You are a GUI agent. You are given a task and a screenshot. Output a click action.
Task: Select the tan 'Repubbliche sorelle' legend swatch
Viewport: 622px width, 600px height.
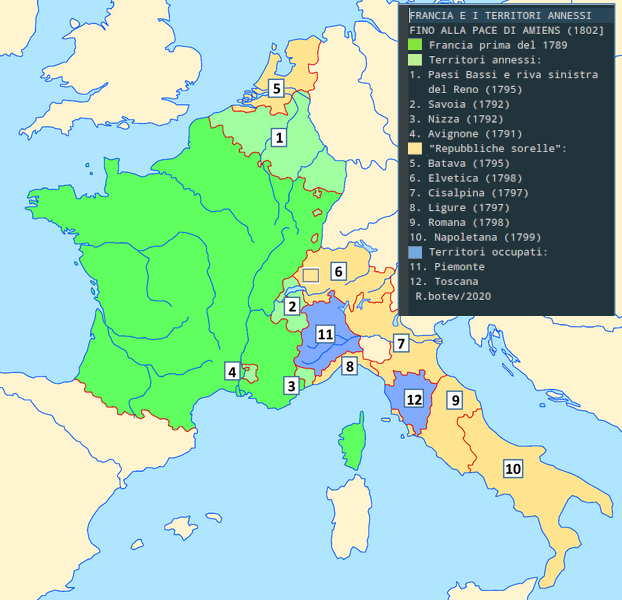click(415, 148)
